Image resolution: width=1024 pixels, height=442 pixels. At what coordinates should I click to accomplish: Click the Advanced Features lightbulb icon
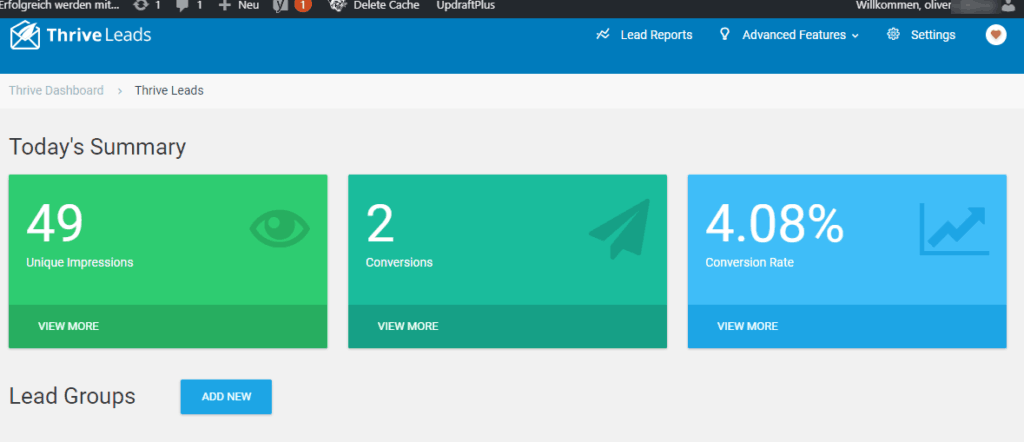[724, 34]
